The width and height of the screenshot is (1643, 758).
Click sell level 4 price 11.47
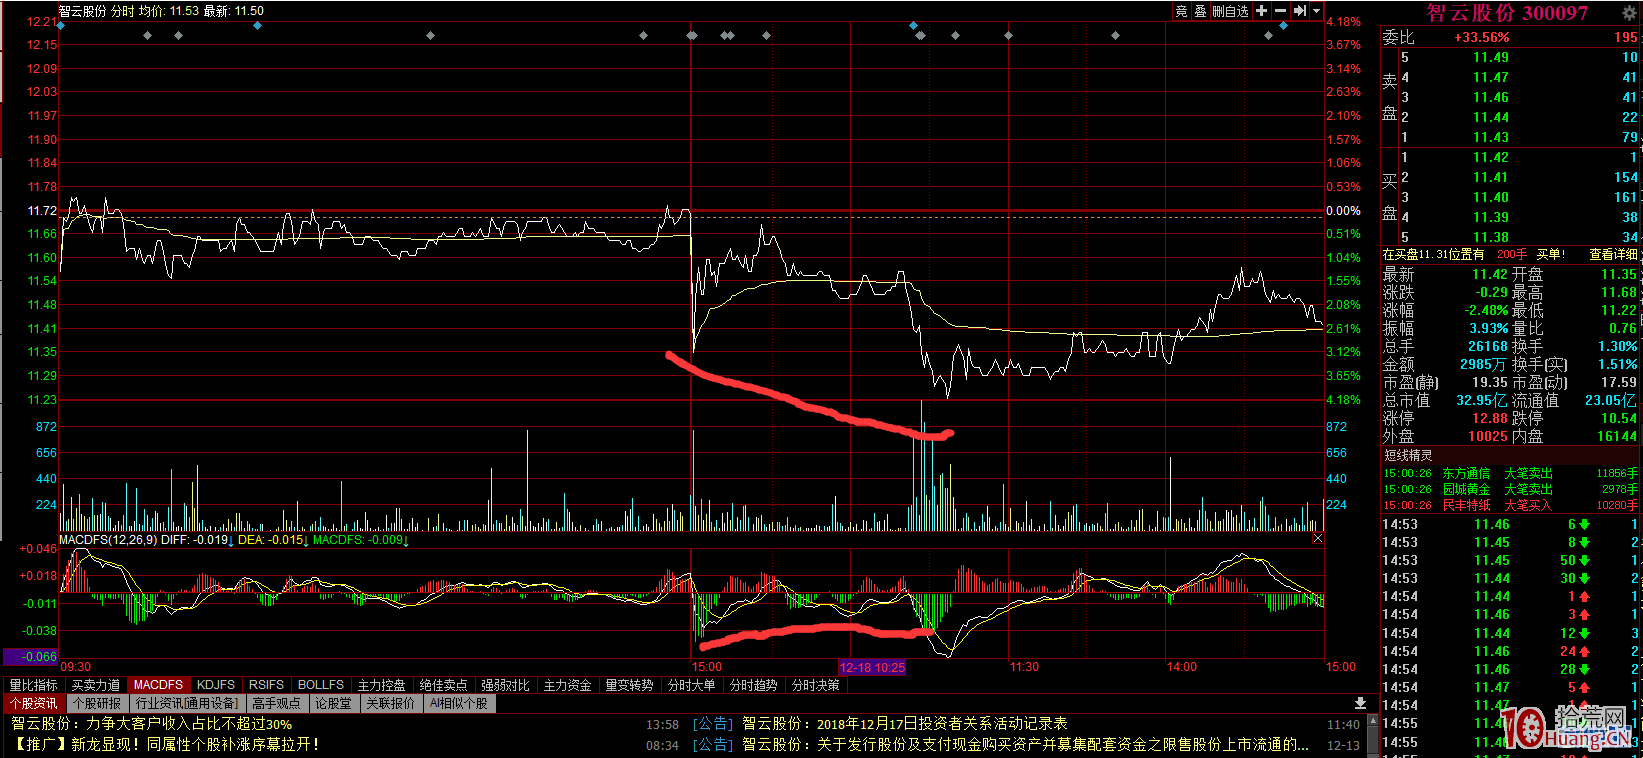pos(1491,78)
